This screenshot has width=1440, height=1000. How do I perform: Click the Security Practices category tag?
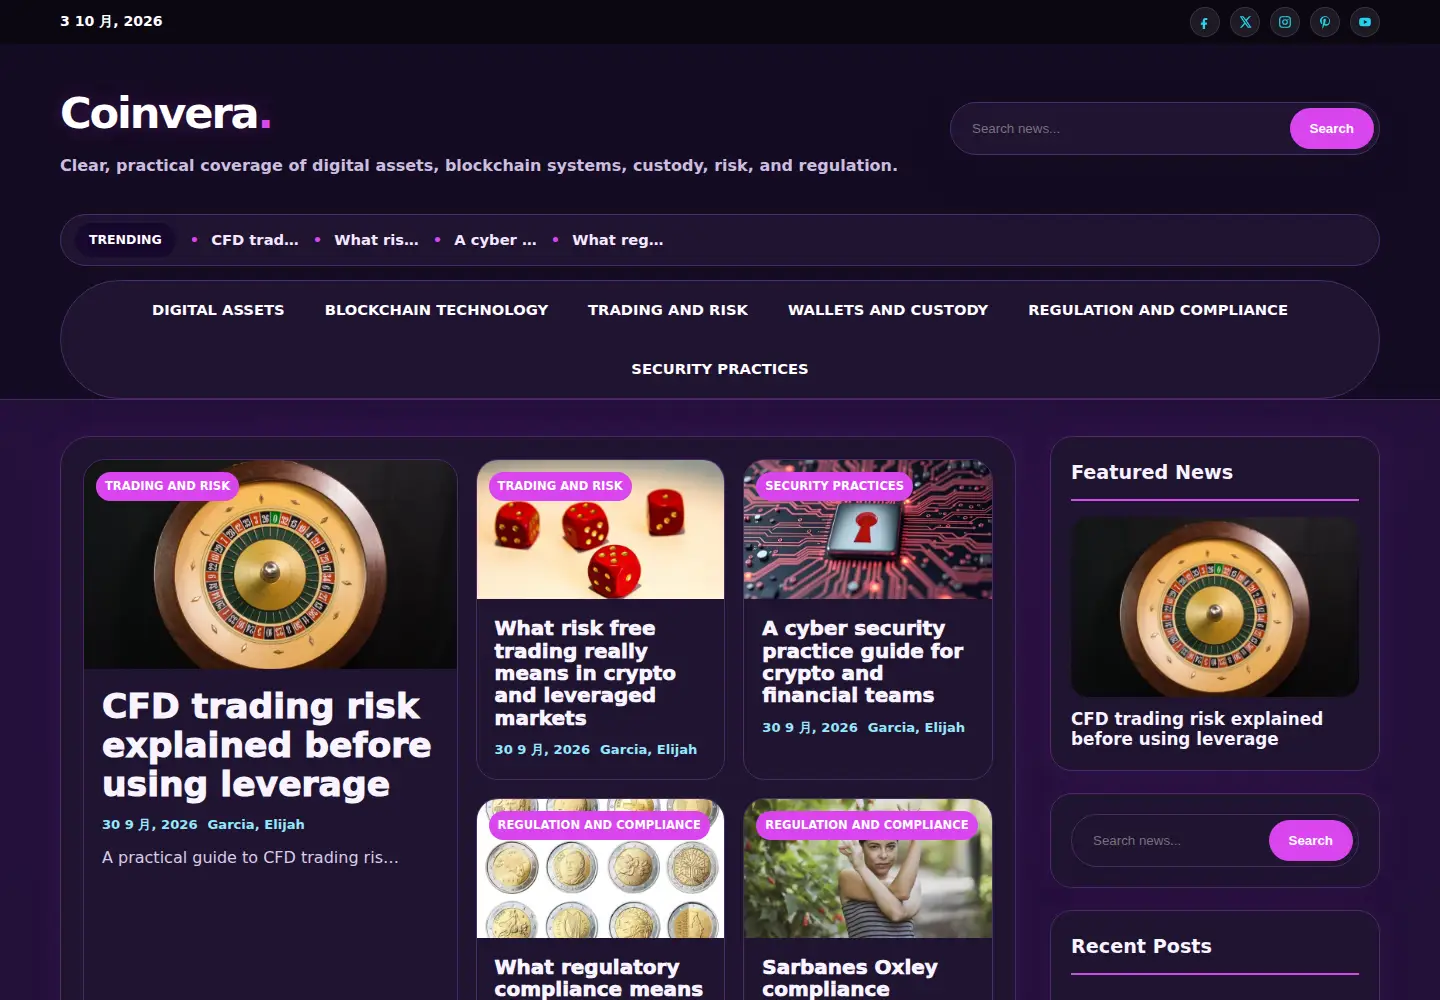click(x=834, y=486)
